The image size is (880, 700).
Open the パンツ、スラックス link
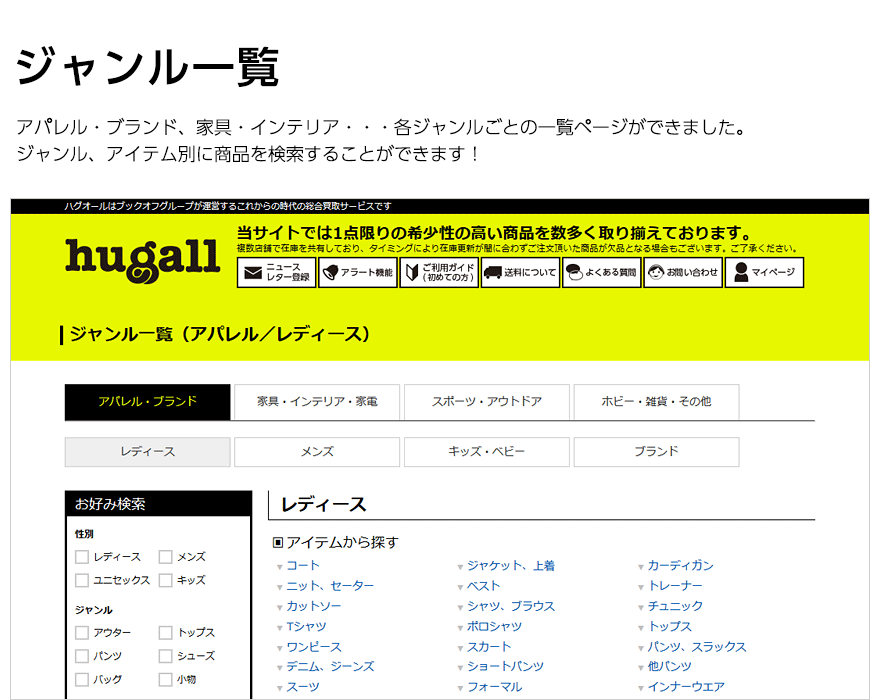click(697, 647)
